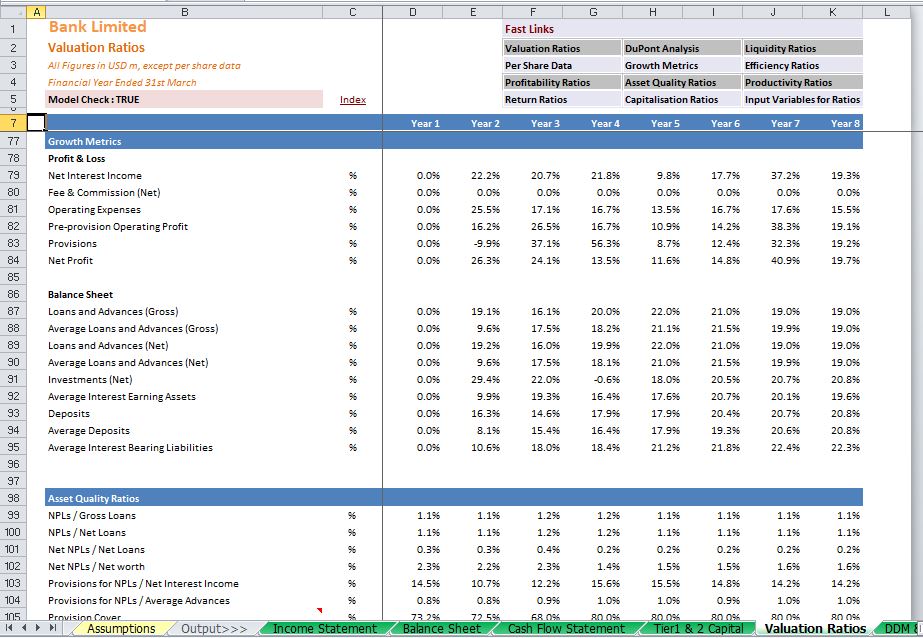Select column C header
The width and height of the screenshot is (923, 638).
[x=353, y=12]
